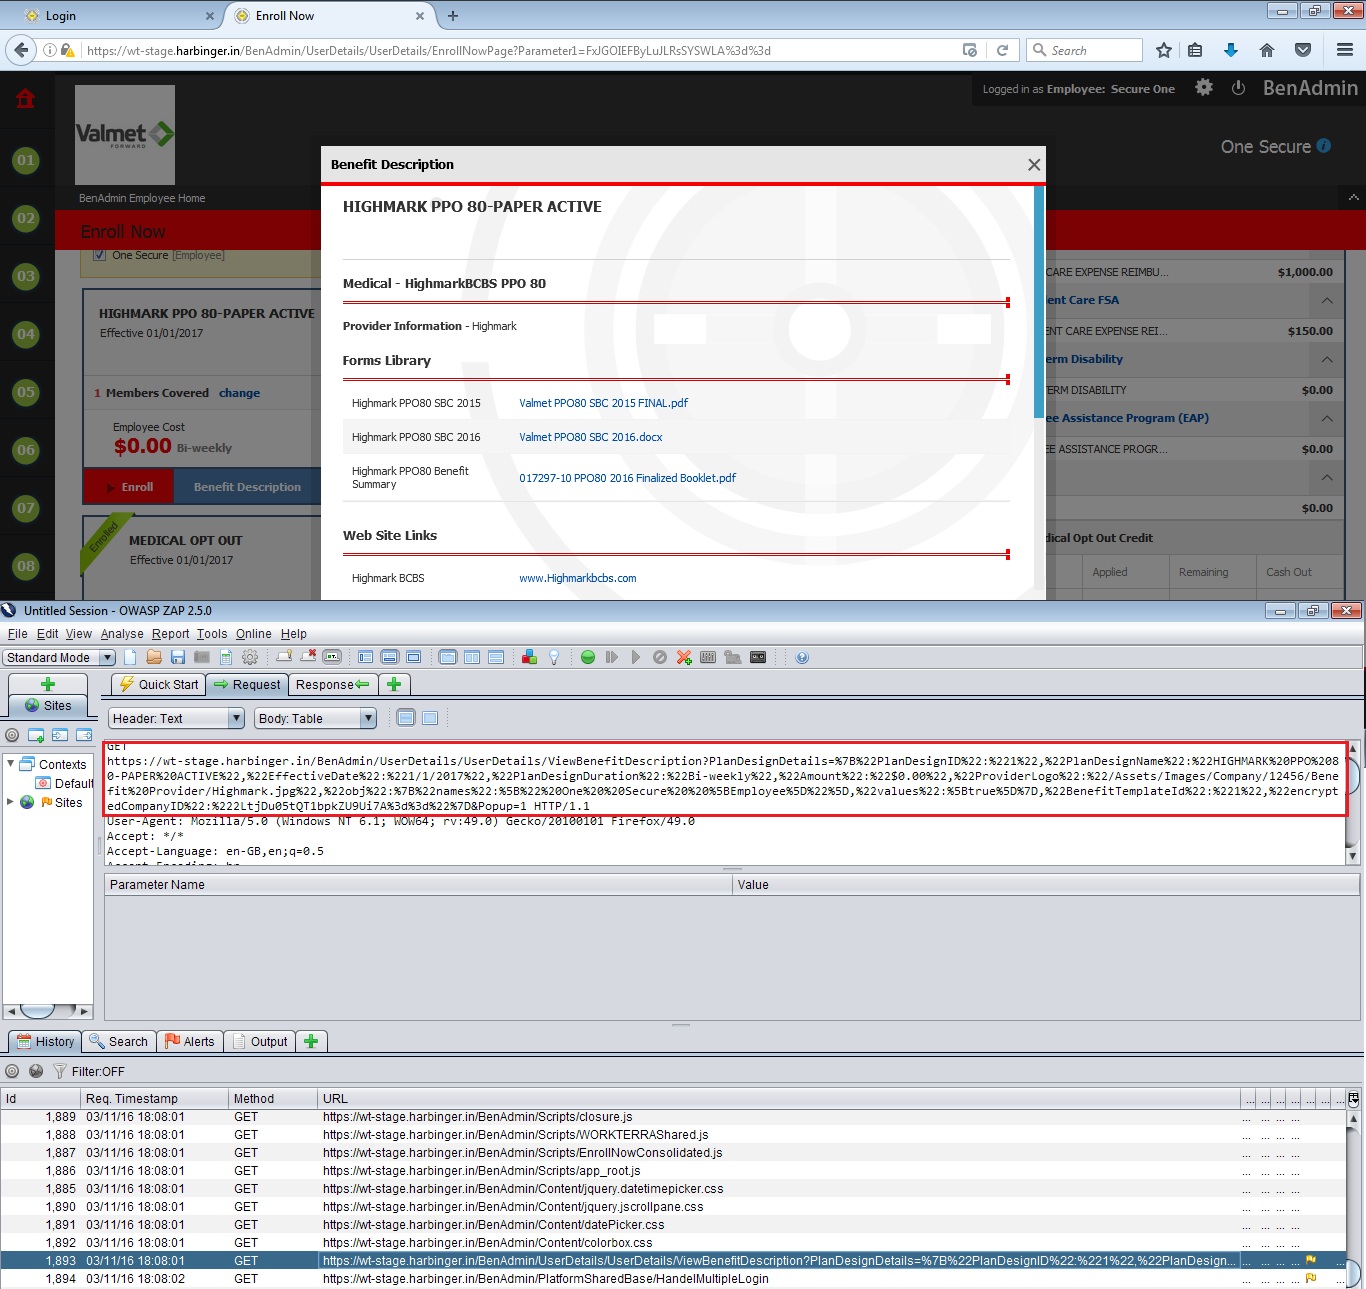Click Firefox Search input field

[1084, 50]
